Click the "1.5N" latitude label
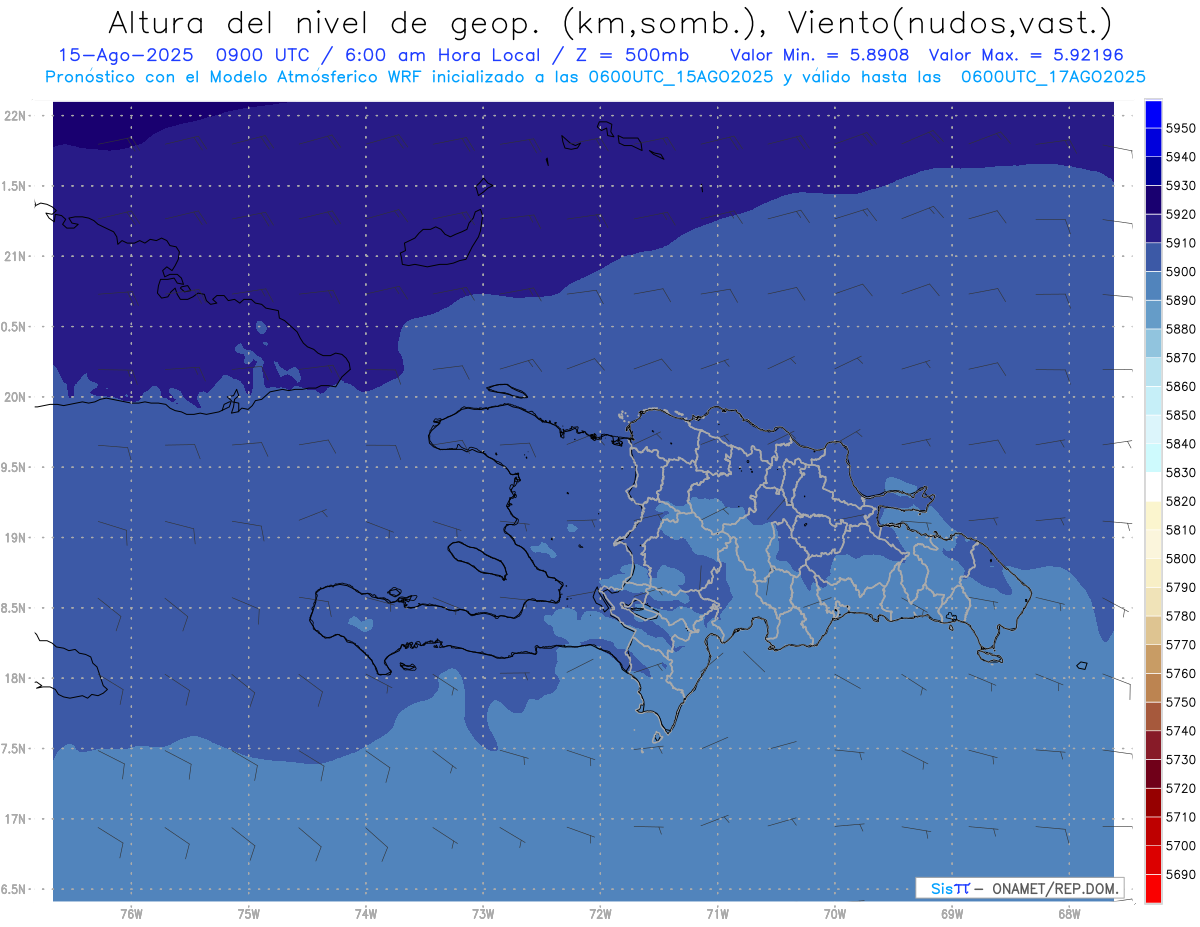 pyautogui.click(x=14, y=186)
